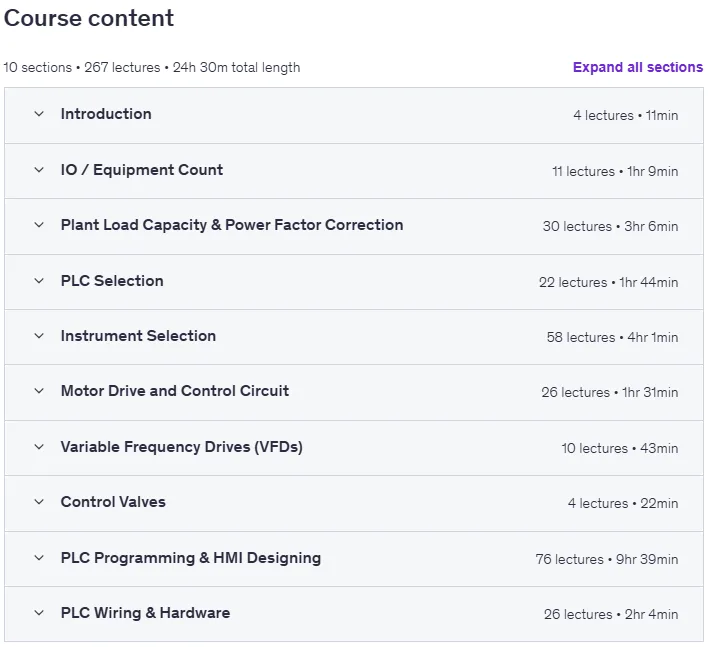Viewport: 710px width, 647px height.
Task: Select the Instrument Selection heading
Action: pos(138,336)
